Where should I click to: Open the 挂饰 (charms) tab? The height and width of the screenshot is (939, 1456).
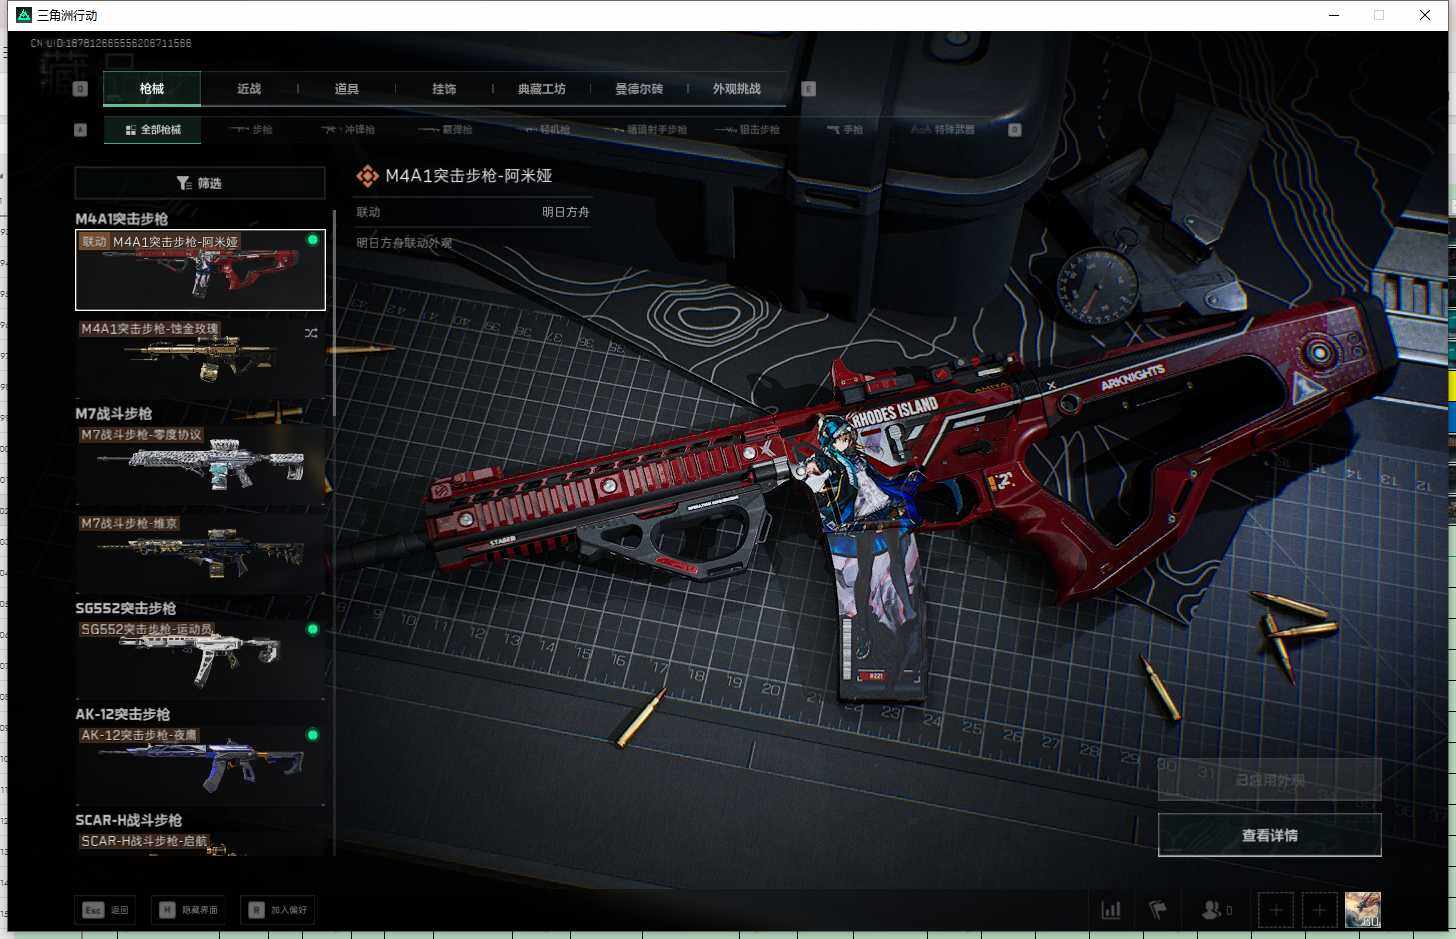point(444,89)
